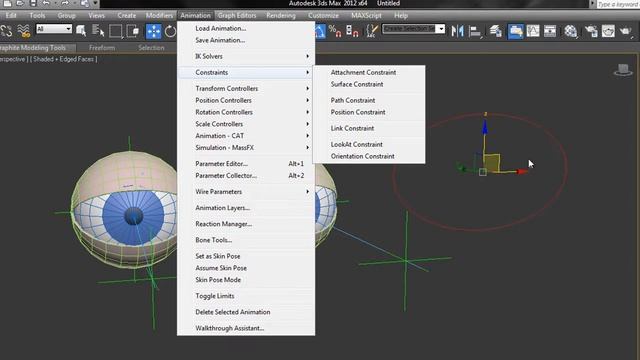Viewport: 640px width, 360px height.
Task: Choose the Rectangular Selection Region icon
Action: point(116,31)
